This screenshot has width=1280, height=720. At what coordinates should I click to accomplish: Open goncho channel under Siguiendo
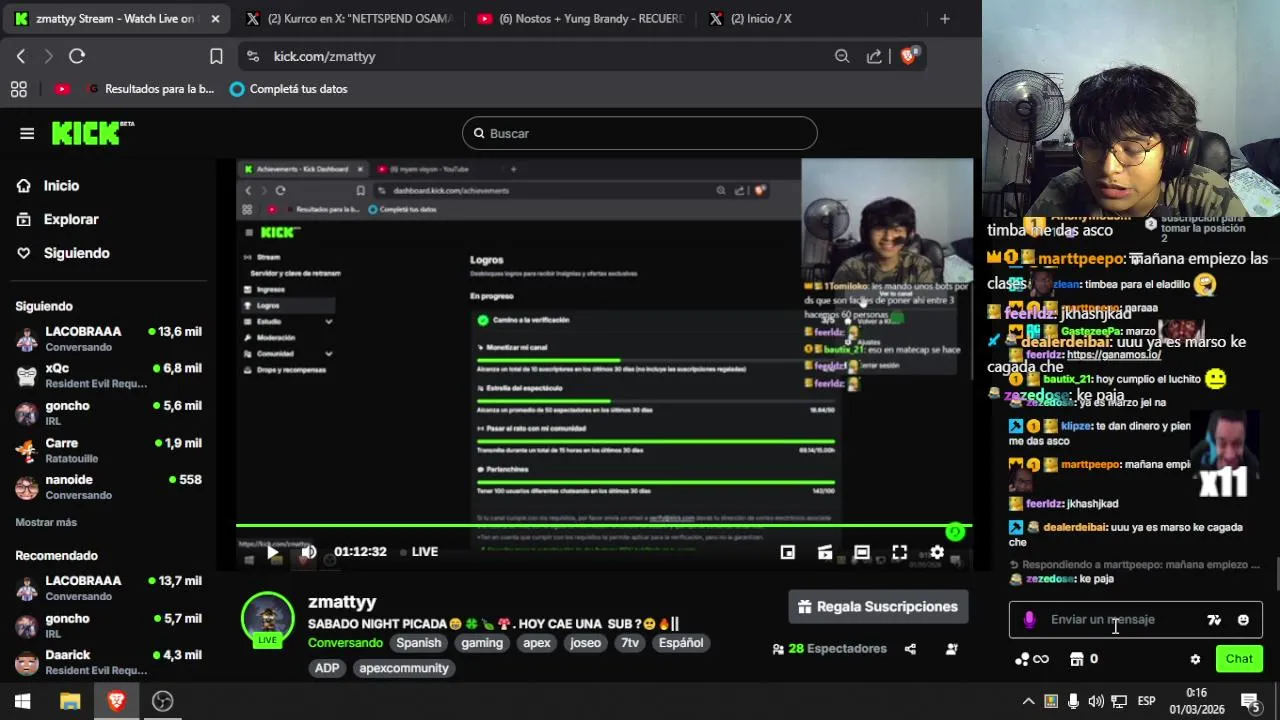pyautogui.click(x=108, y=412)
